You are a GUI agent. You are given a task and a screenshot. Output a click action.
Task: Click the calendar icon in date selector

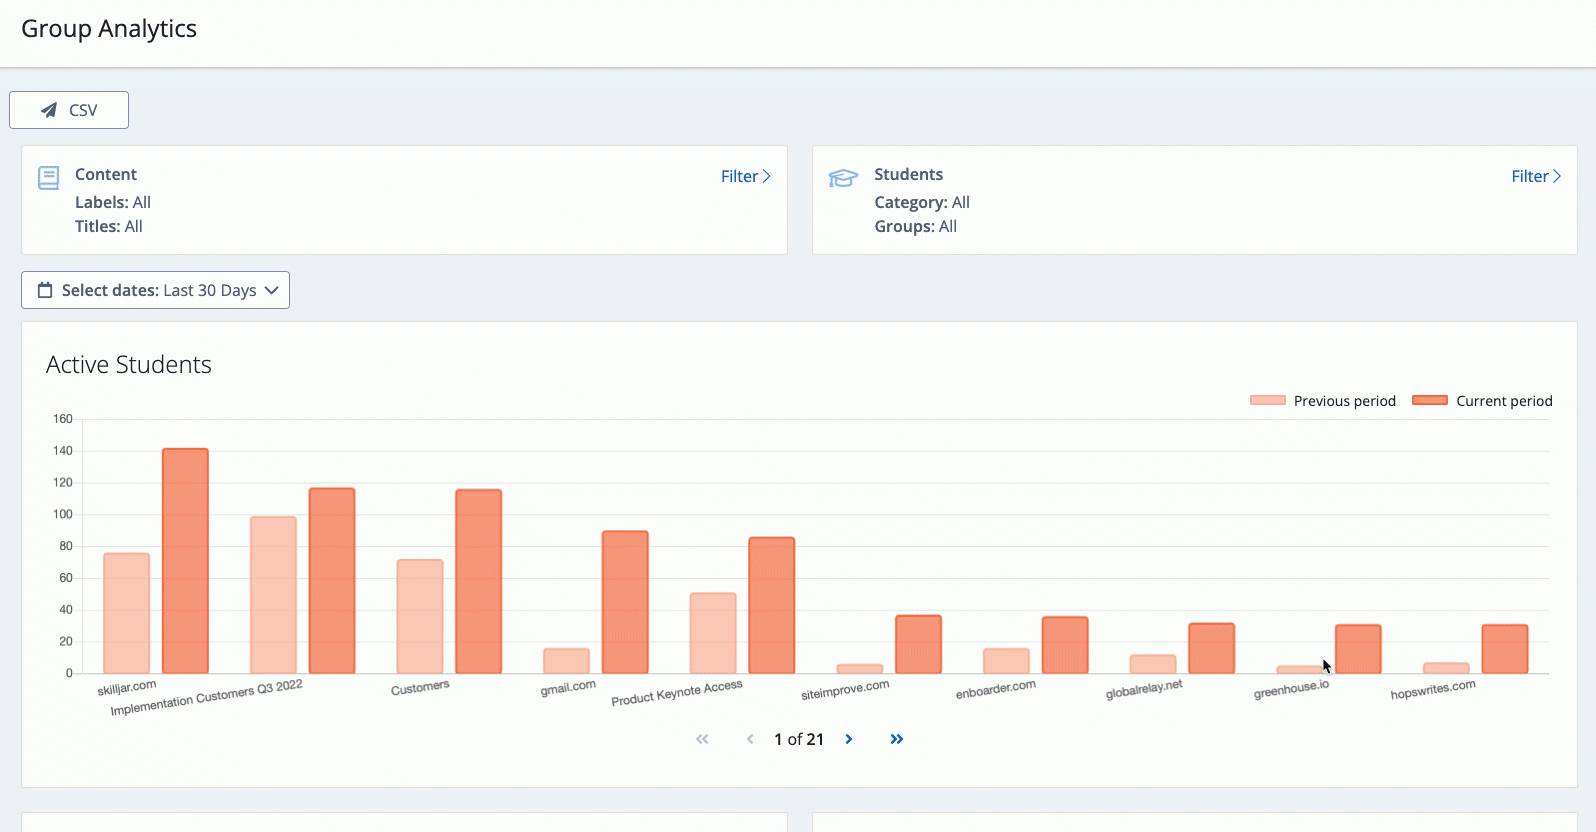(x=45, y=290)
